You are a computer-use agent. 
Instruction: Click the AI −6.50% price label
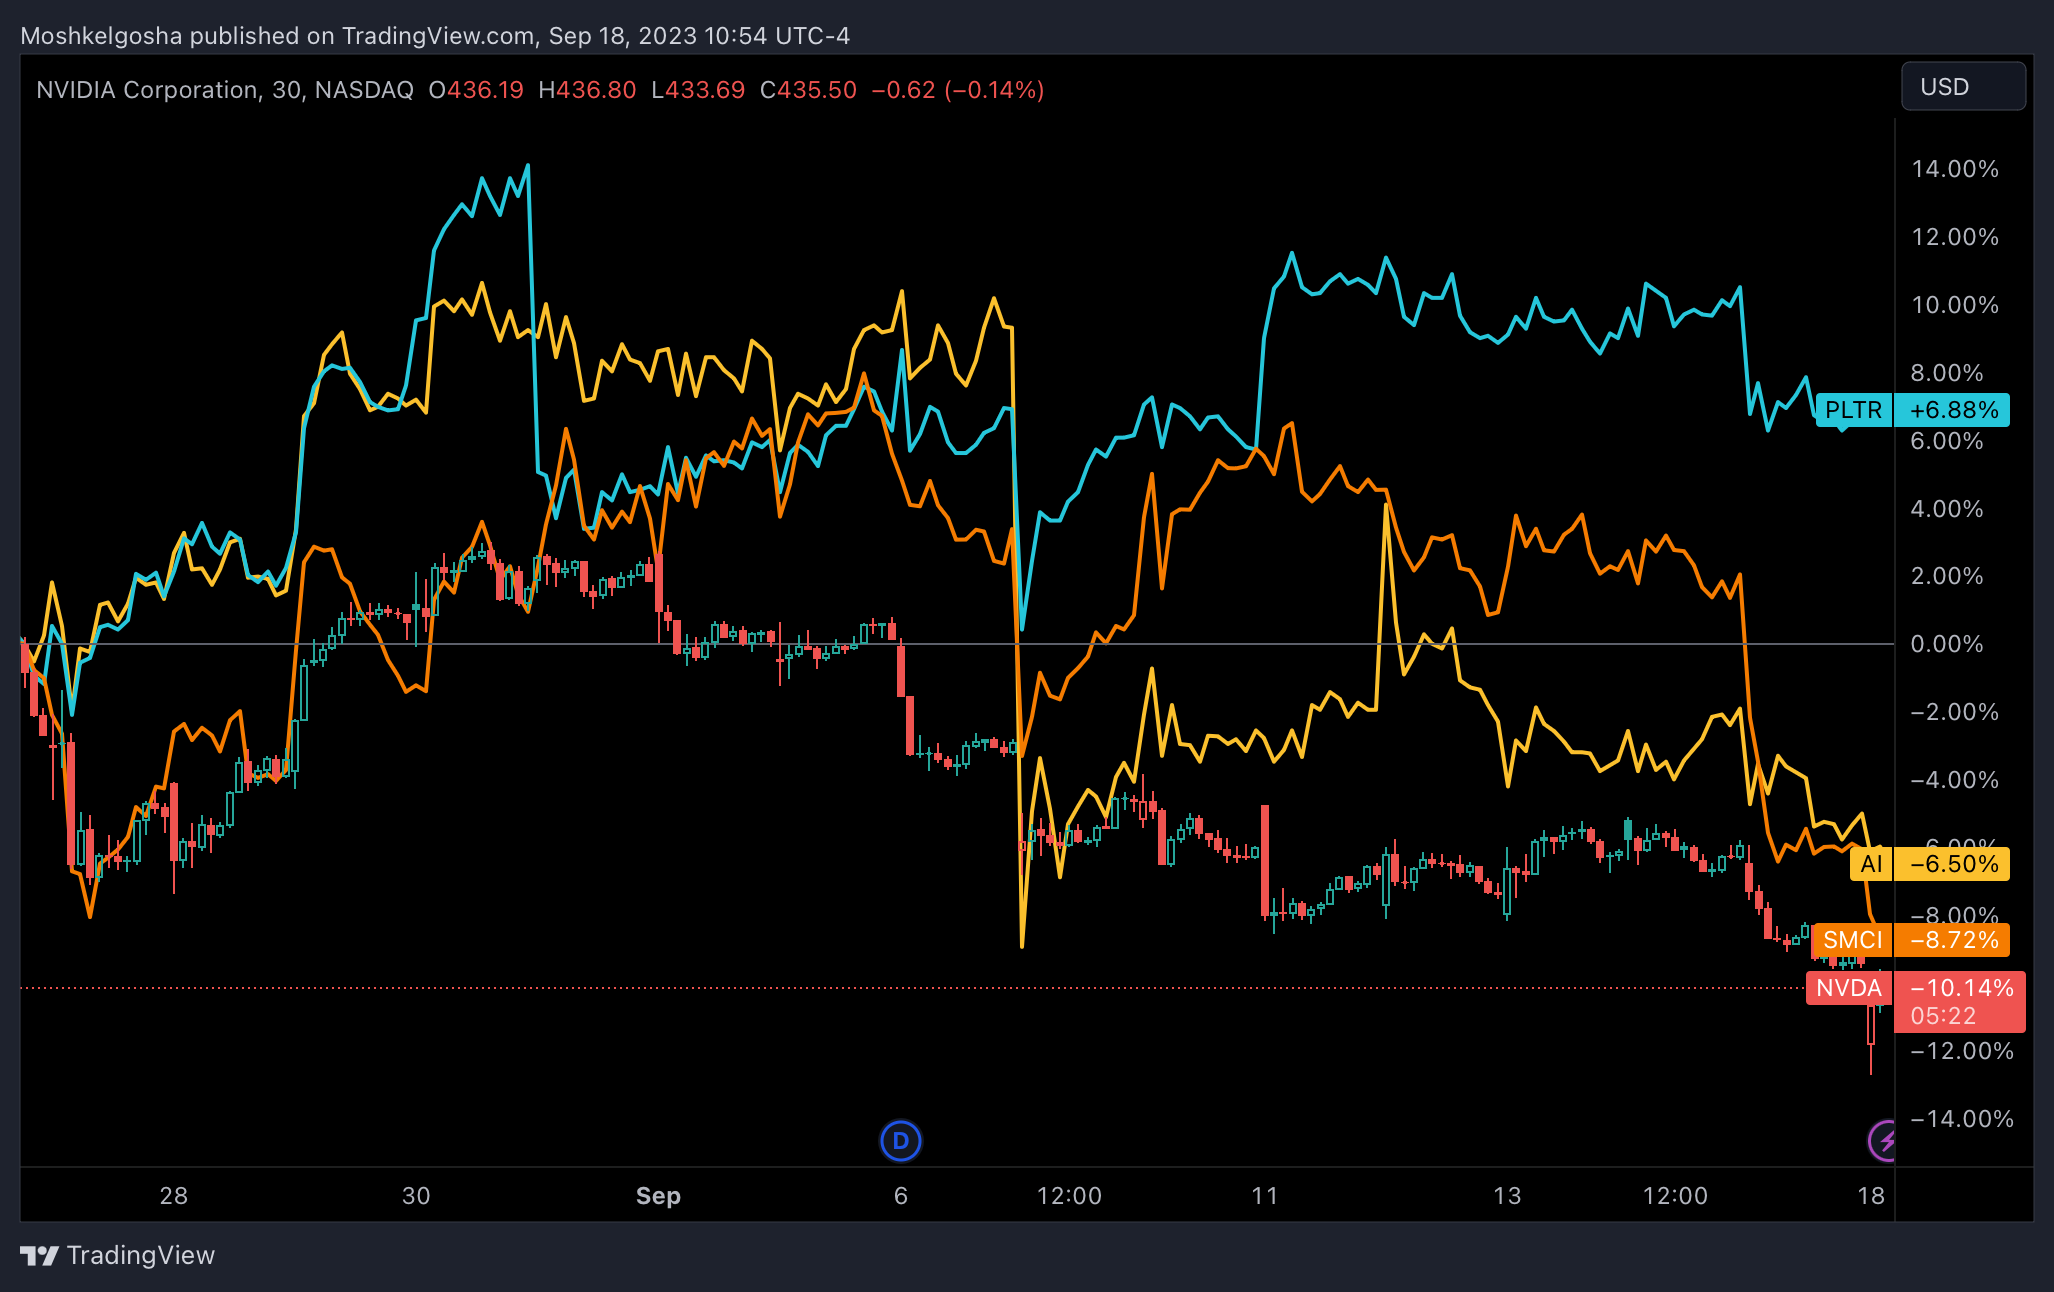pyautogui.click(x=1929, y=864)
